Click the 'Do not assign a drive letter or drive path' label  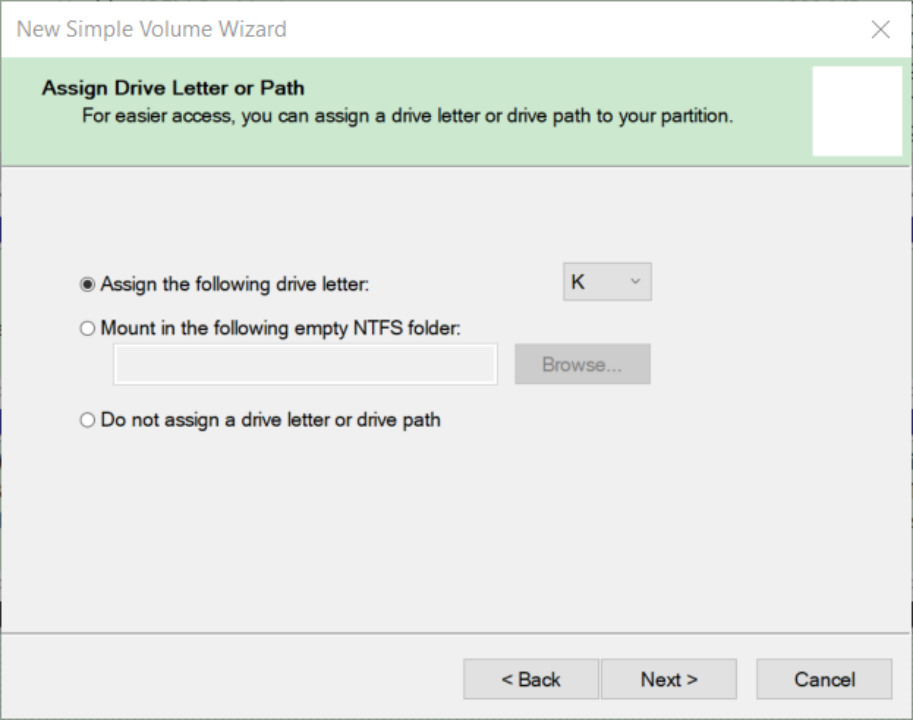[x=271, y=420]
